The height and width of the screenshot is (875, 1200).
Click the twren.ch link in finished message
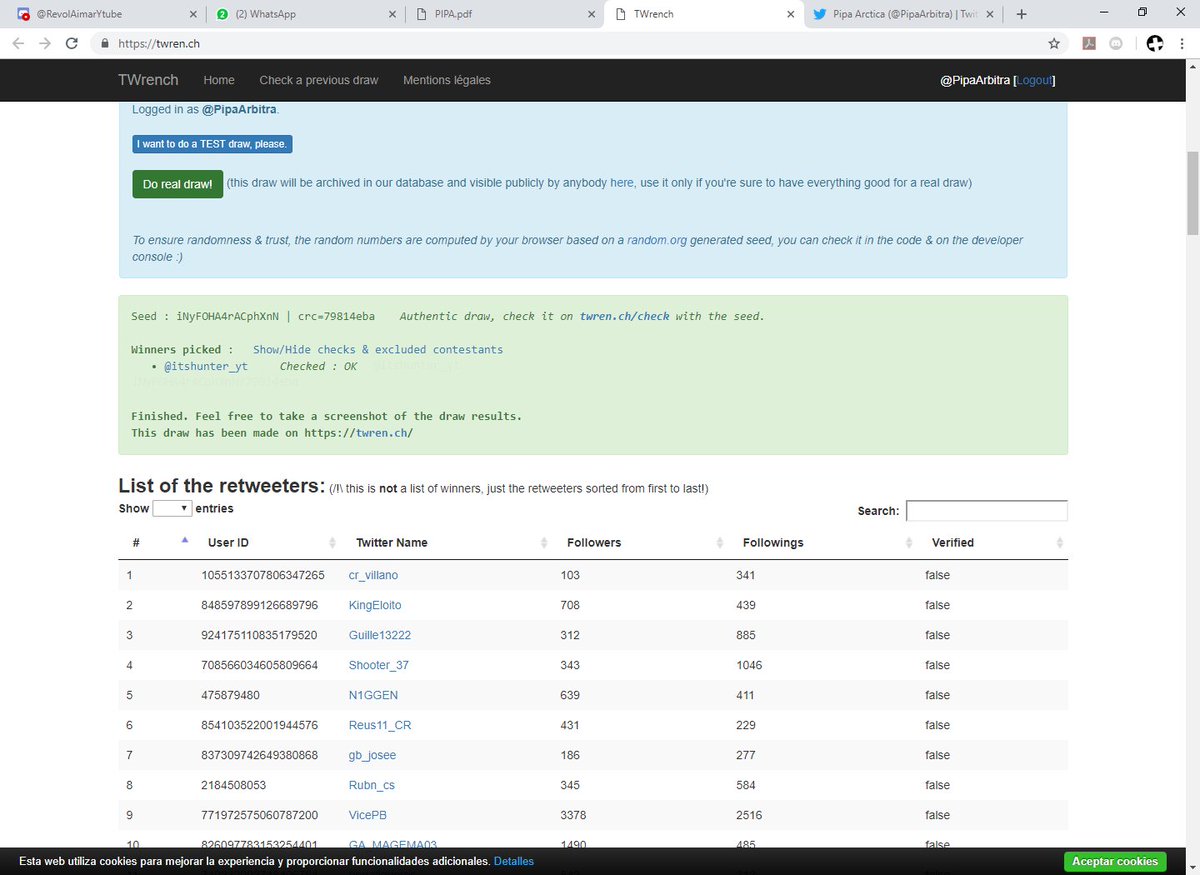[x=381, y=433]
